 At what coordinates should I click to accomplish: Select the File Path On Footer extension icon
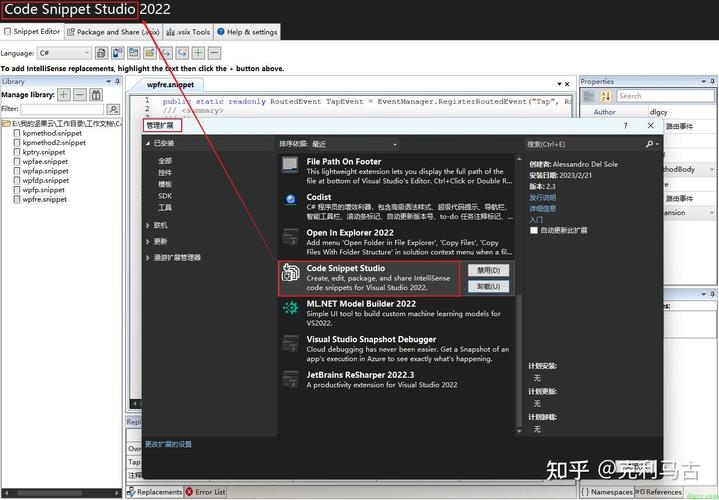tap(290, 165)
